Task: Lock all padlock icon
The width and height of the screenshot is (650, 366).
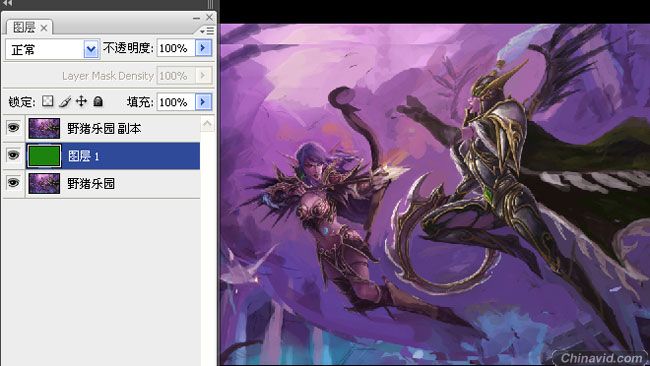Action: (x=98, y=101)
